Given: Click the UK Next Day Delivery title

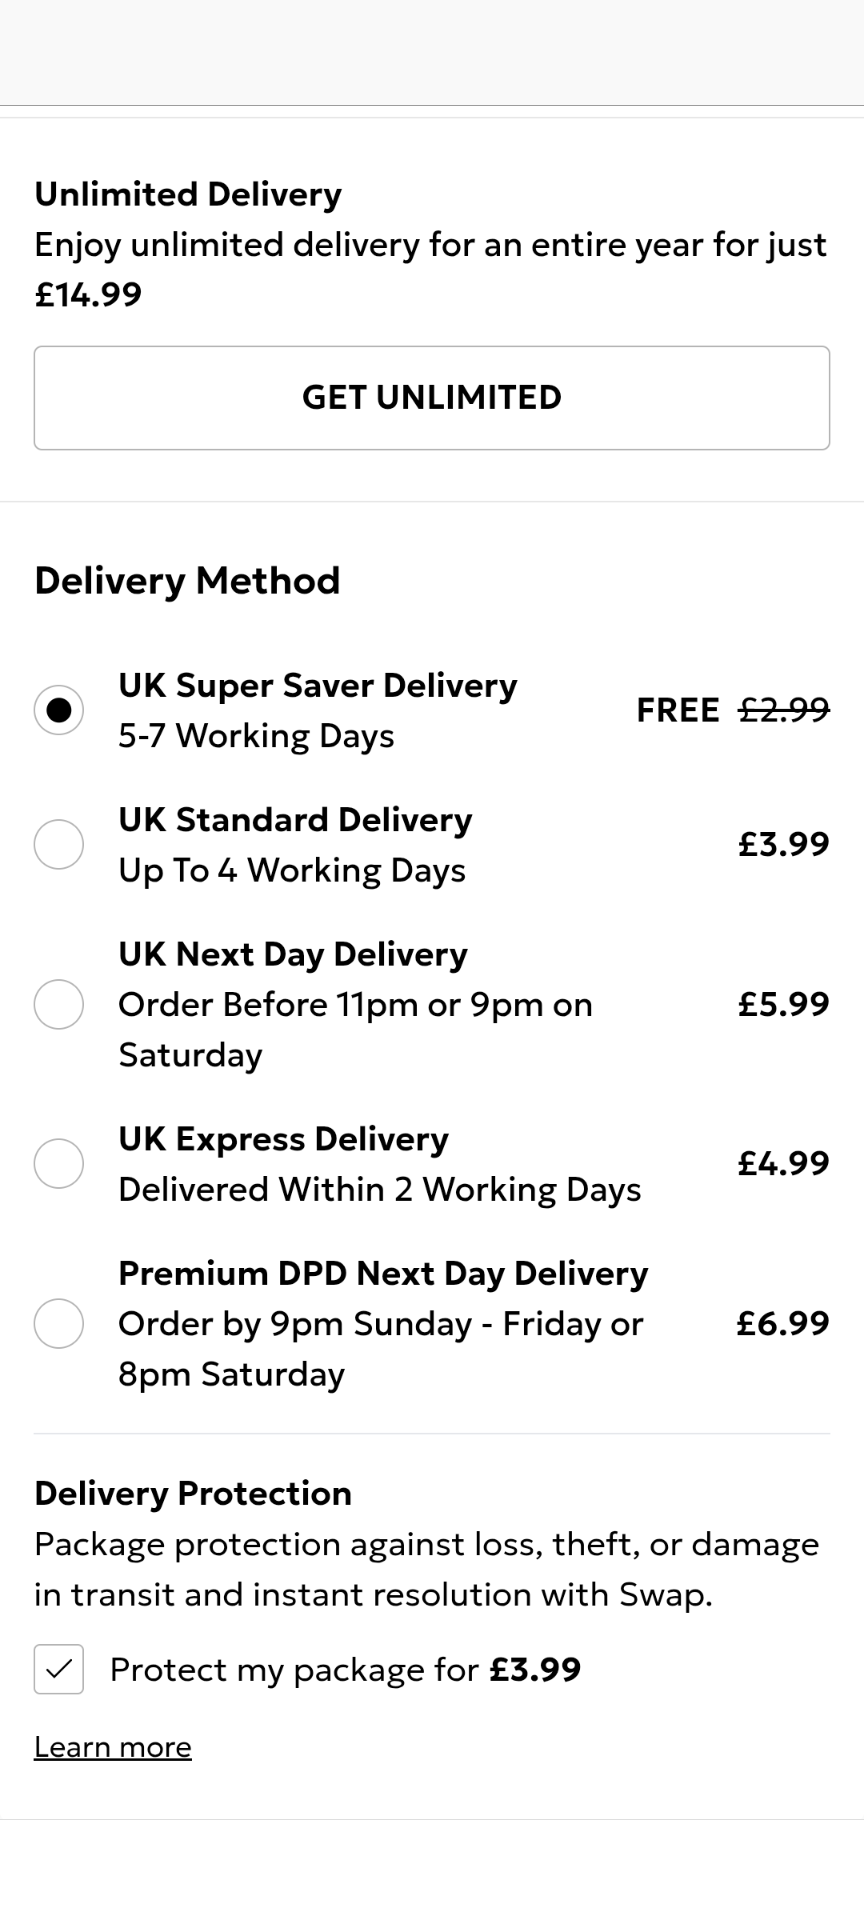Looking at the screenshot, I should pyautogui.click(x=293, y=955).
